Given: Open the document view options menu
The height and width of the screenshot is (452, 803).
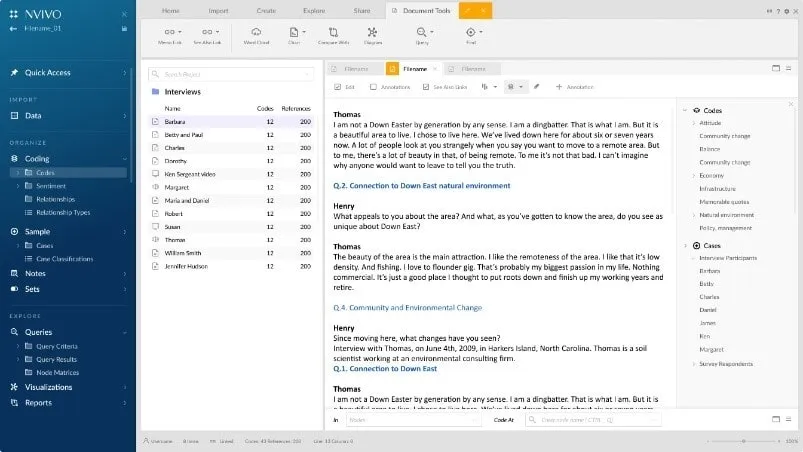Looking at the screenshot, I should (x=789, y=68).
